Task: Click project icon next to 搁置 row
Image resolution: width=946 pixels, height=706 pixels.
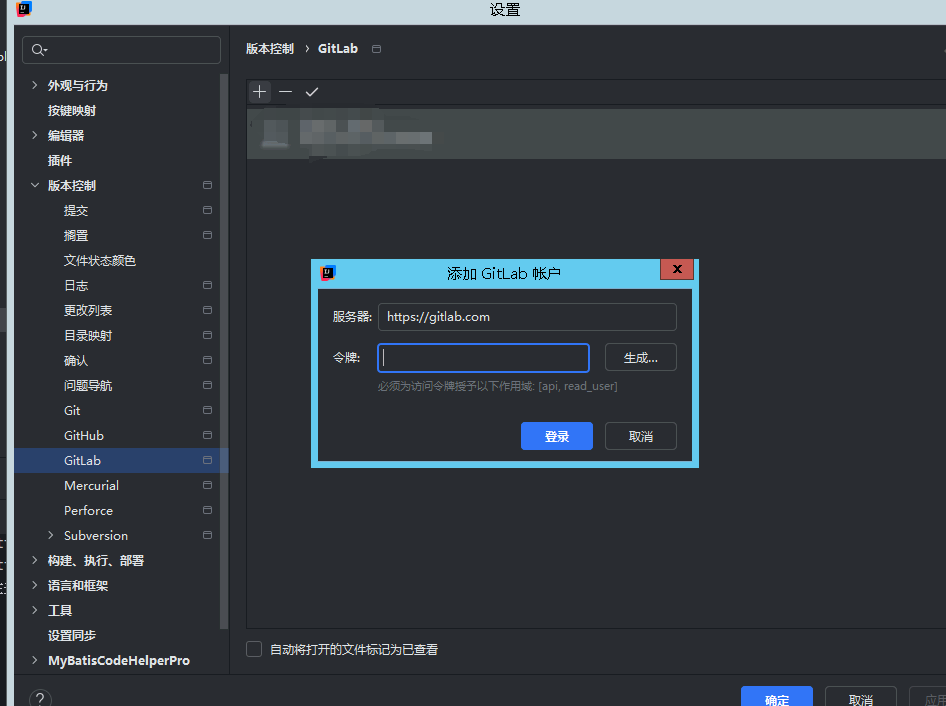Action: [207, 235]
